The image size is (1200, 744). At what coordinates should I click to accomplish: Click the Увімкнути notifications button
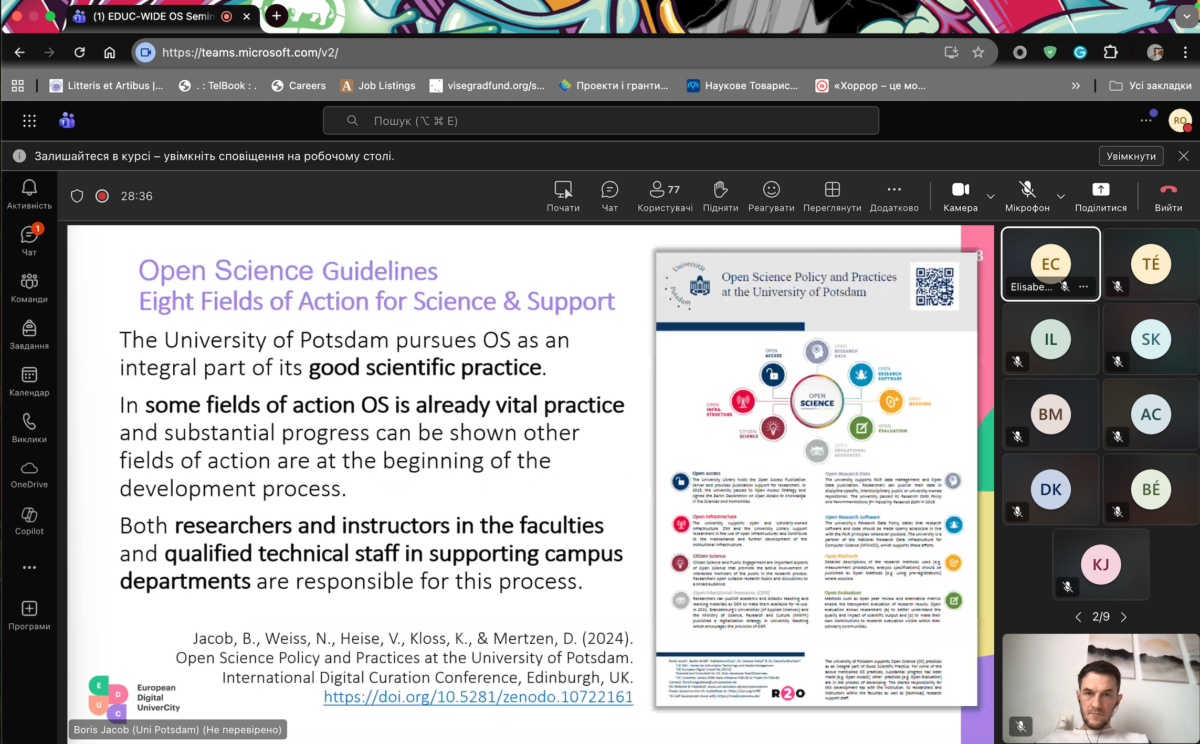coord(1132,156)
